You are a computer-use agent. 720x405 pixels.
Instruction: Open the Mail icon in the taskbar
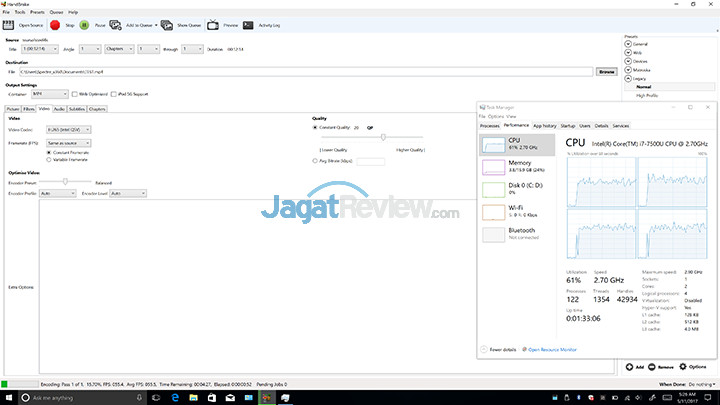[x=230, y=398]
